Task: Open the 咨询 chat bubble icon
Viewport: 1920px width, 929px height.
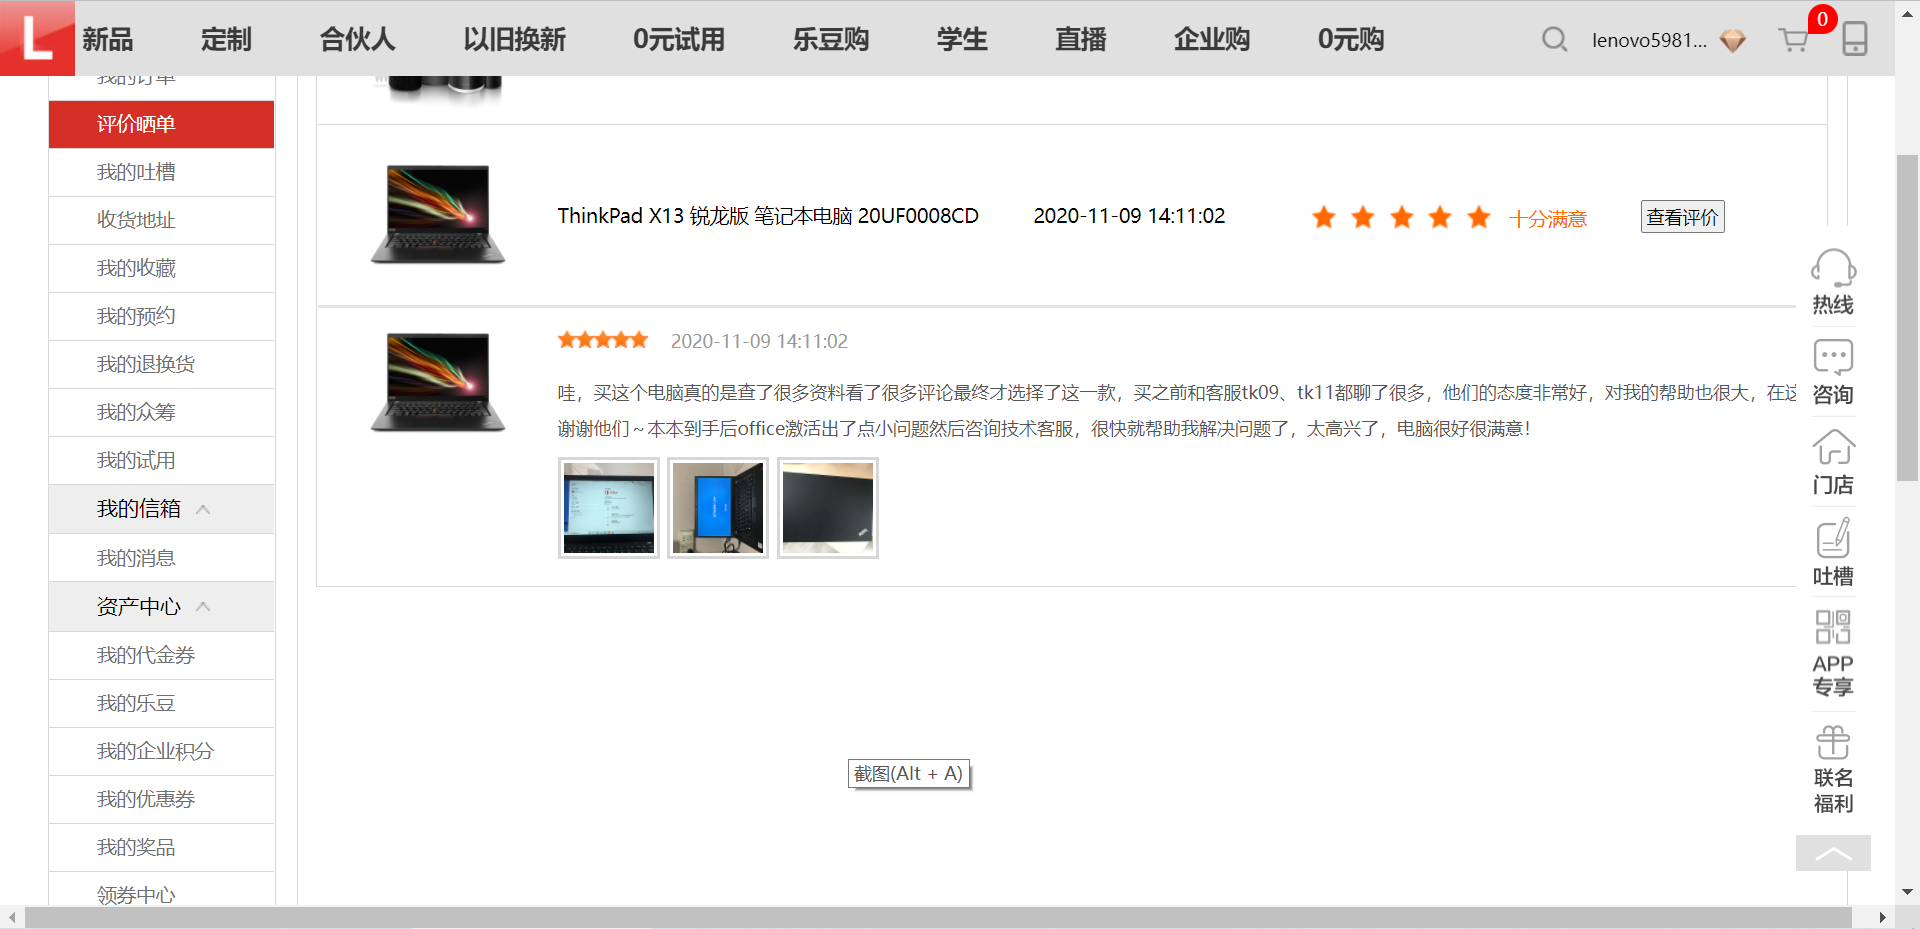Action: point(1833,357)
